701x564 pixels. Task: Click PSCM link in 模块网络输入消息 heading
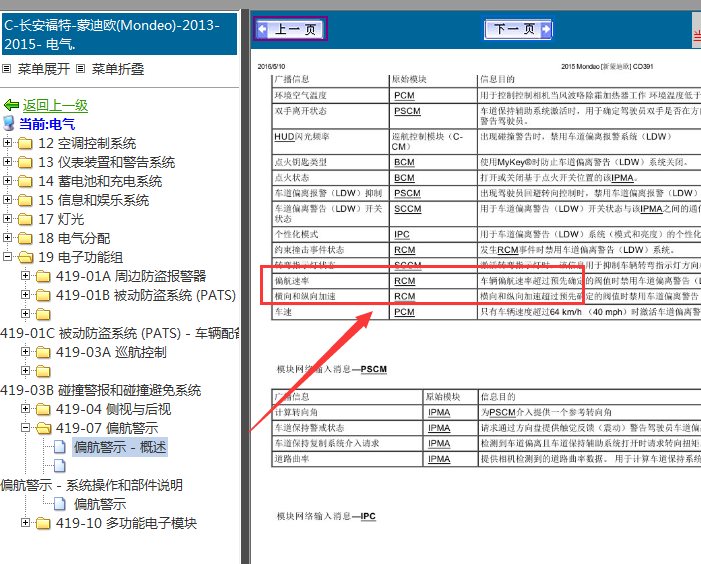(x=374, y=369)
